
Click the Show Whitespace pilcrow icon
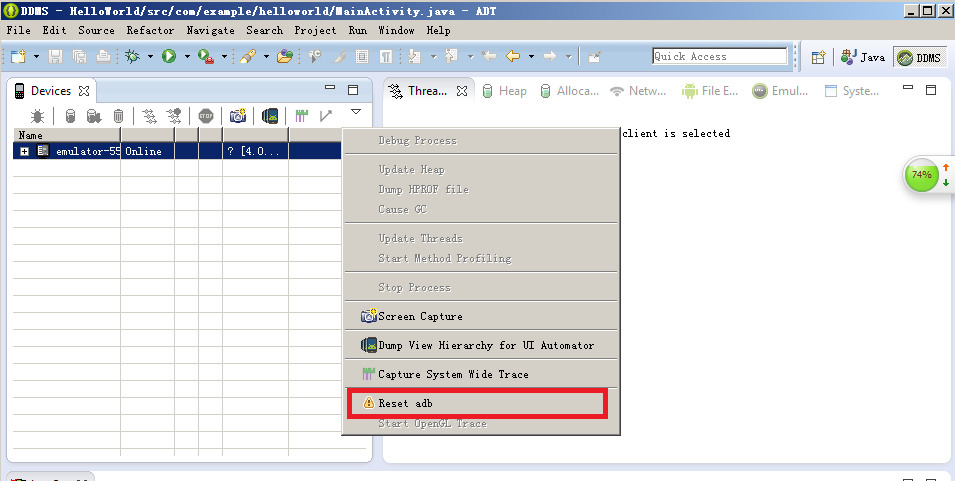coord(386,57)
